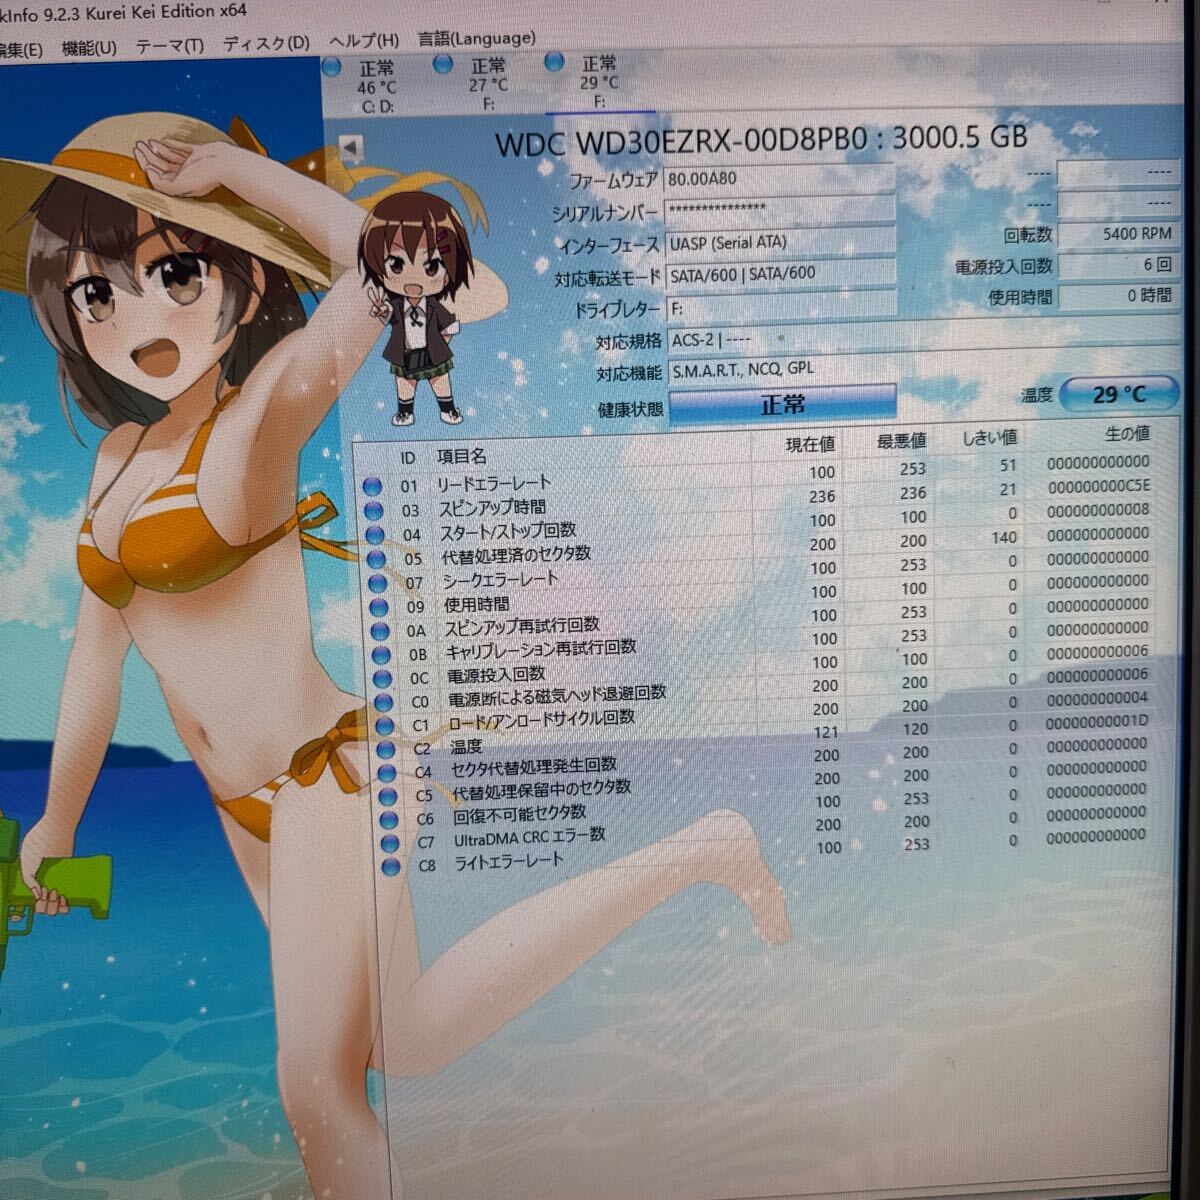Open the ディスク(D) menu

point(266,43)
